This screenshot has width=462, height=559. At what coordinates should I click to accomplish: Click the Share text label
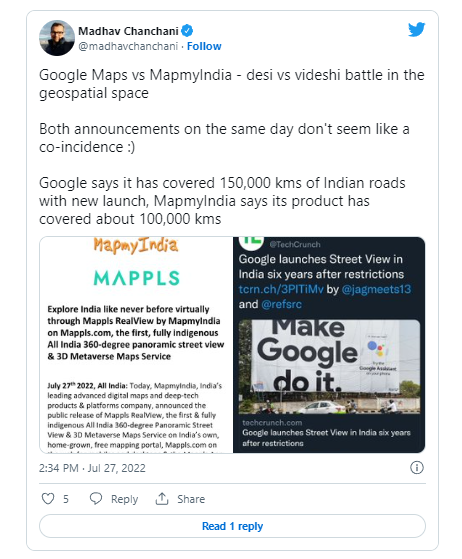(191, 499)
